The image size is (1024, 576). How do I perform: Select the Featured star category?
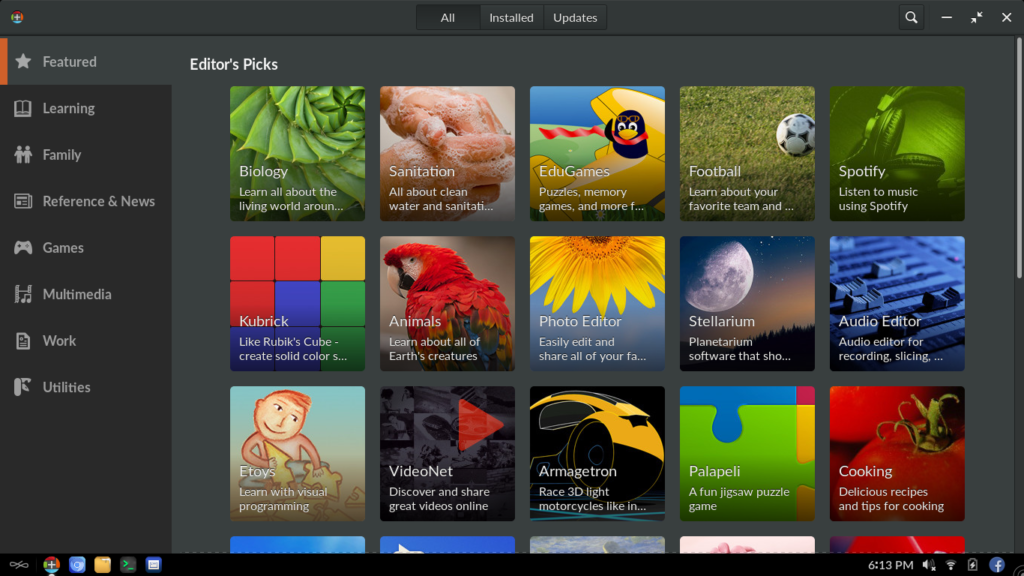point(86,61)
